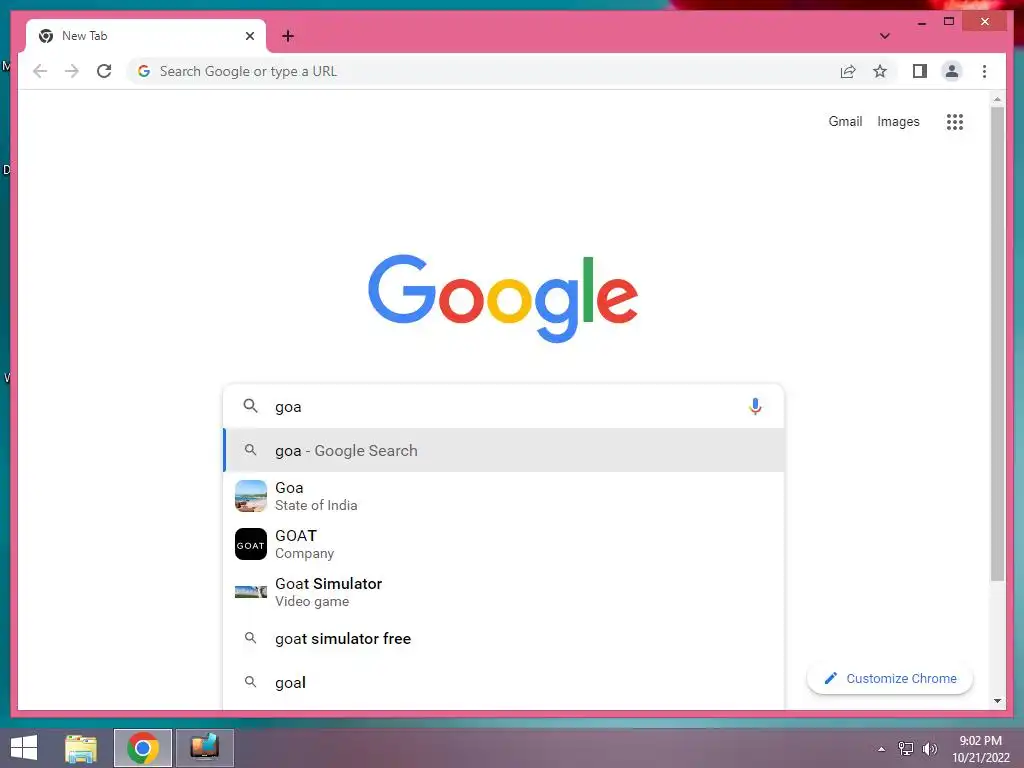Show hidden tray icons arrow
This screenshot has height=768, width=1024.
(882, 749)
